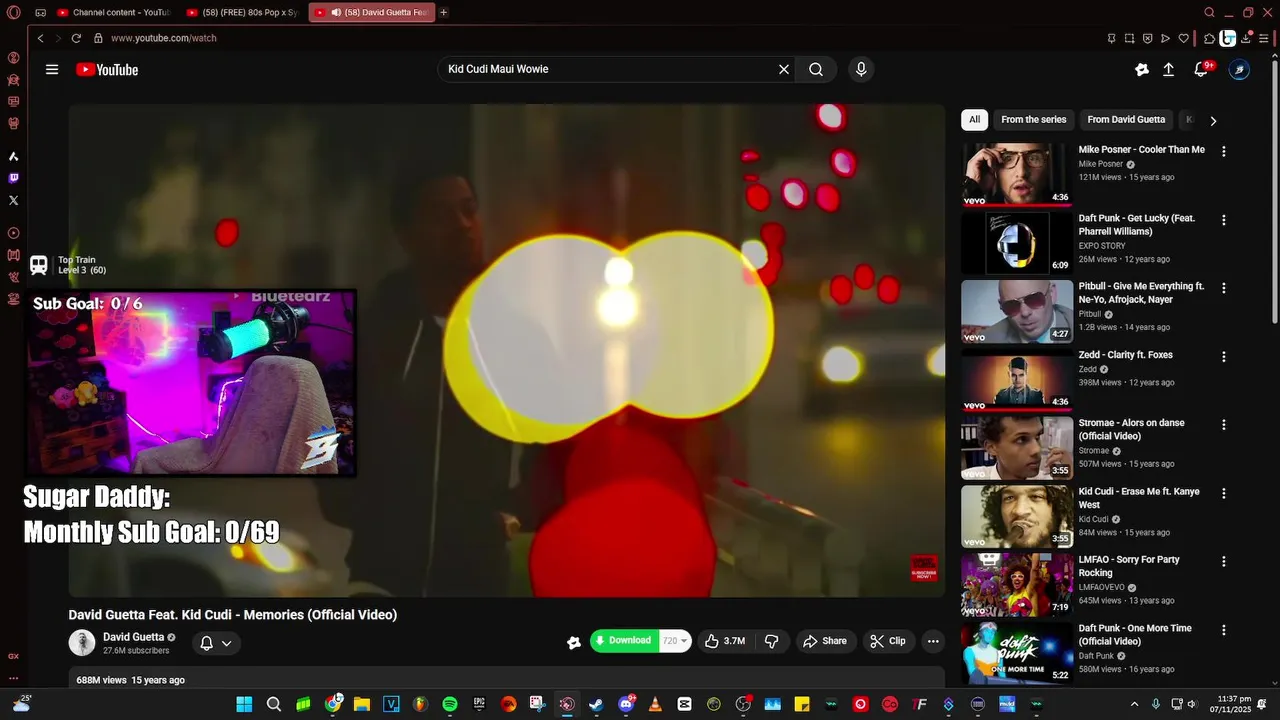The width and height of the screenshot is (1280, 720).
Task: Select the David Guetta Feat browser tab
Action: tap(371, 12)
